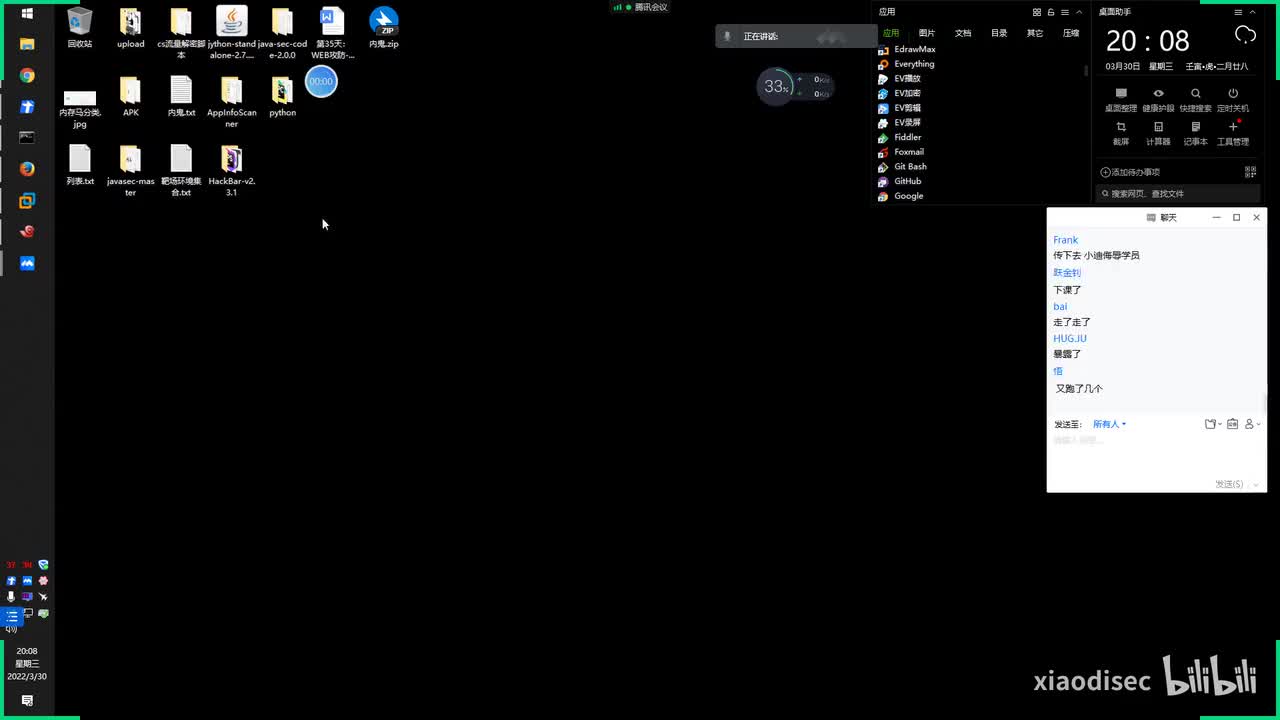Launch GitHub from the app list
Screen dimensions: 1280x720
tap(899, 181)
